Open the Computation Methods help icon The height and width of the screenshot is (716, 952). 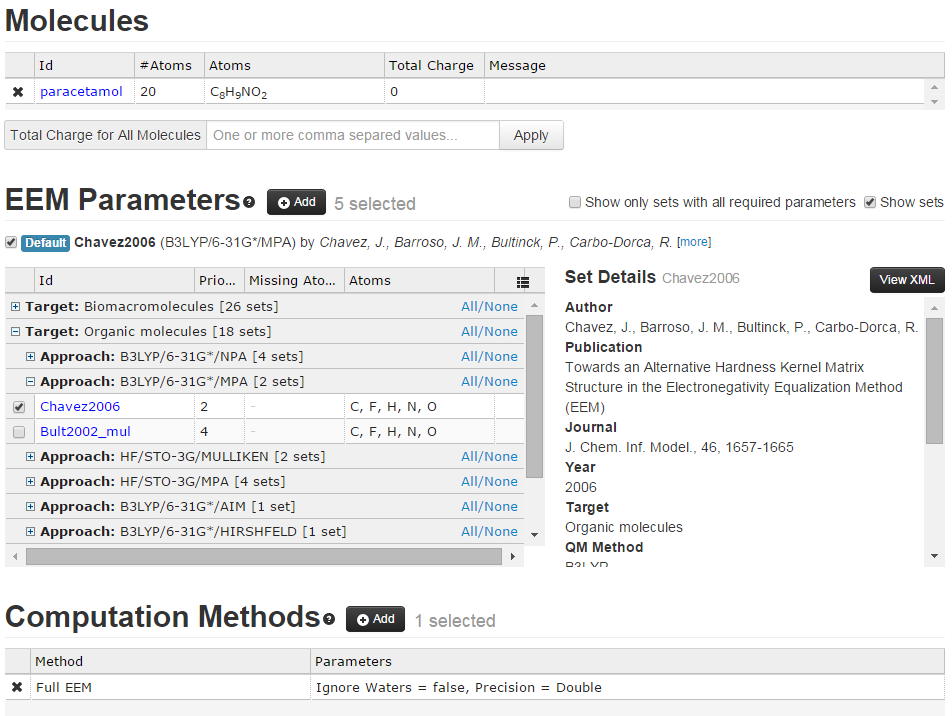329,619
